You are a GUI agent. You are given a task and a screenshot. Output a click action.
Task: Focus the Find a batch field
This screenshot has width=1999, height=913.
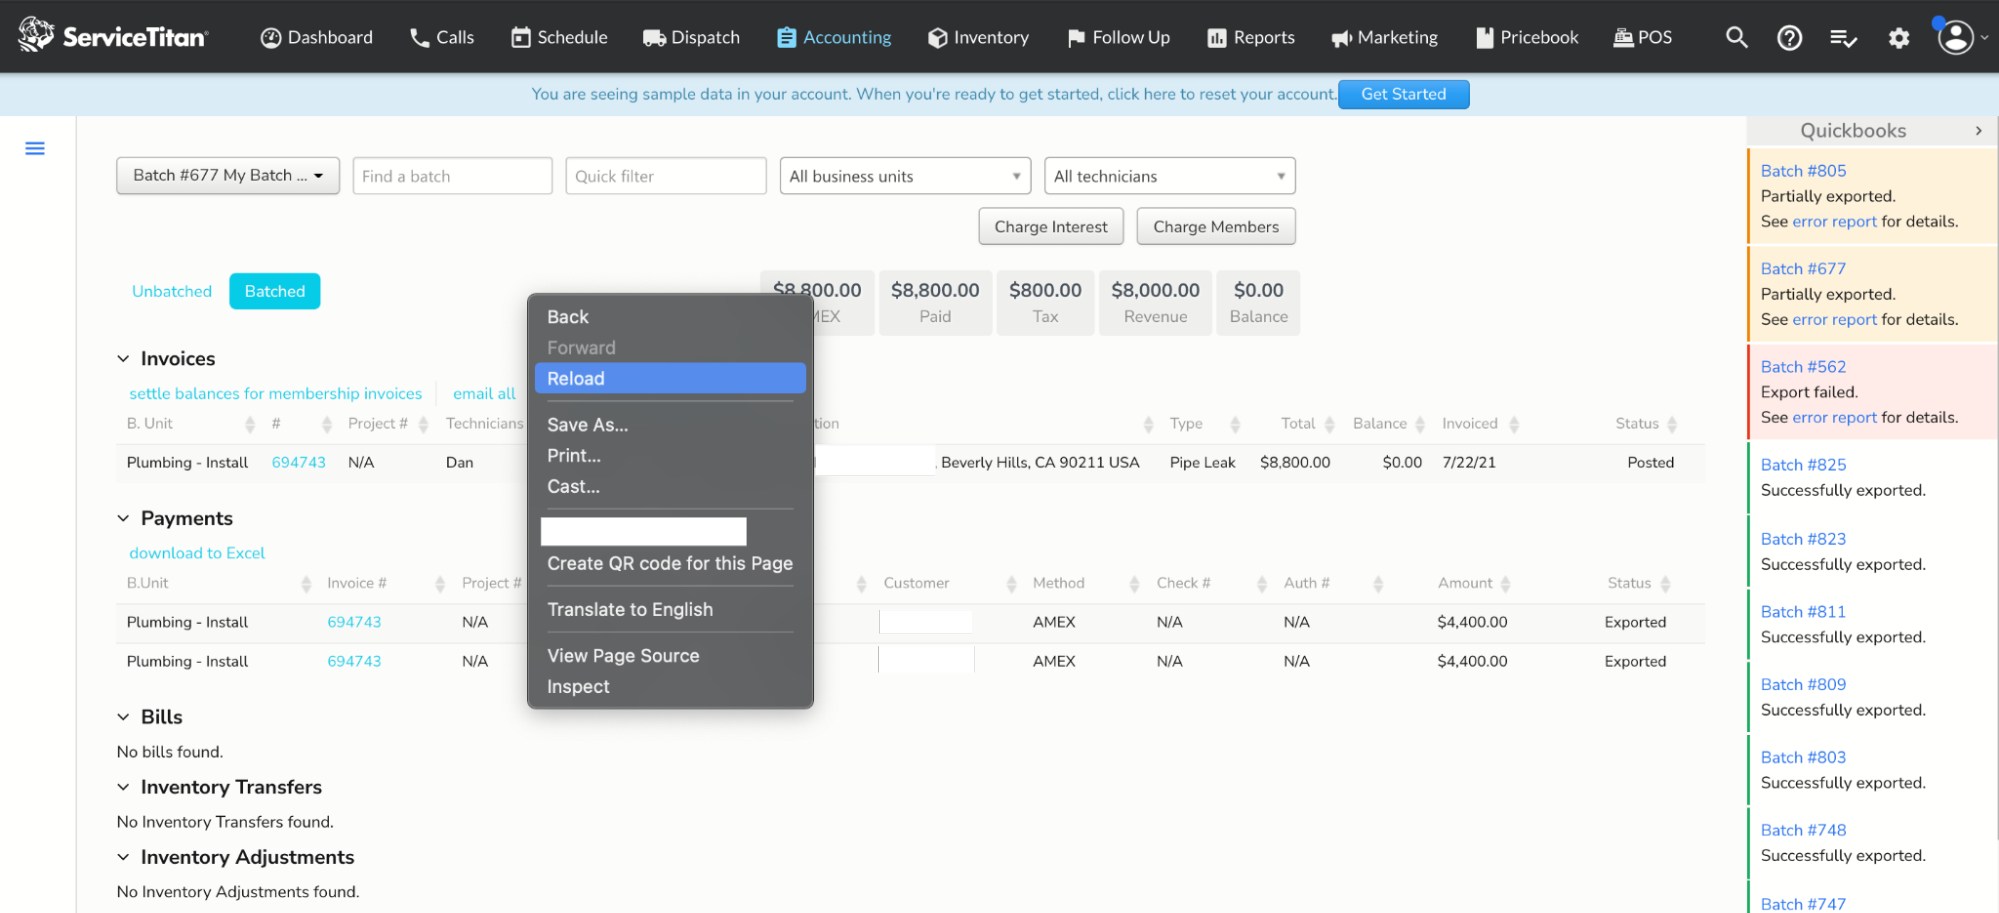[x=452, y=176]
